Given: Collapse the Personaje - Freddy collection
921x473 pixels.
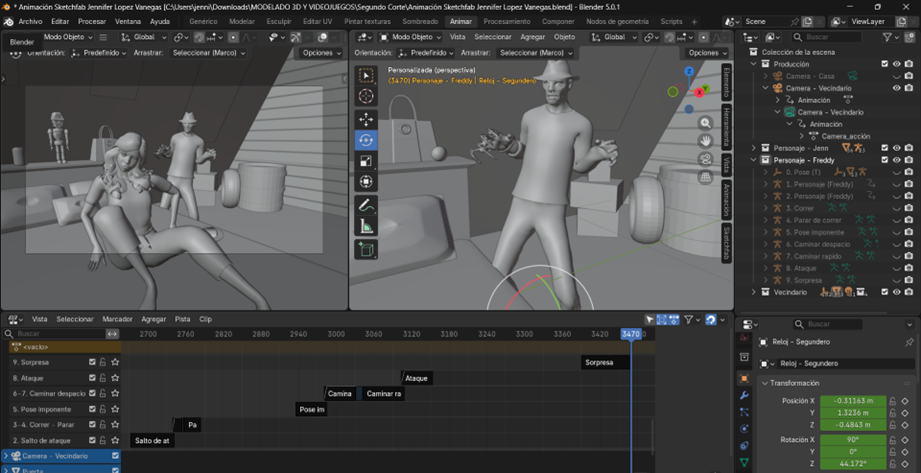Looking at the screenshot, I should [755, 160].
